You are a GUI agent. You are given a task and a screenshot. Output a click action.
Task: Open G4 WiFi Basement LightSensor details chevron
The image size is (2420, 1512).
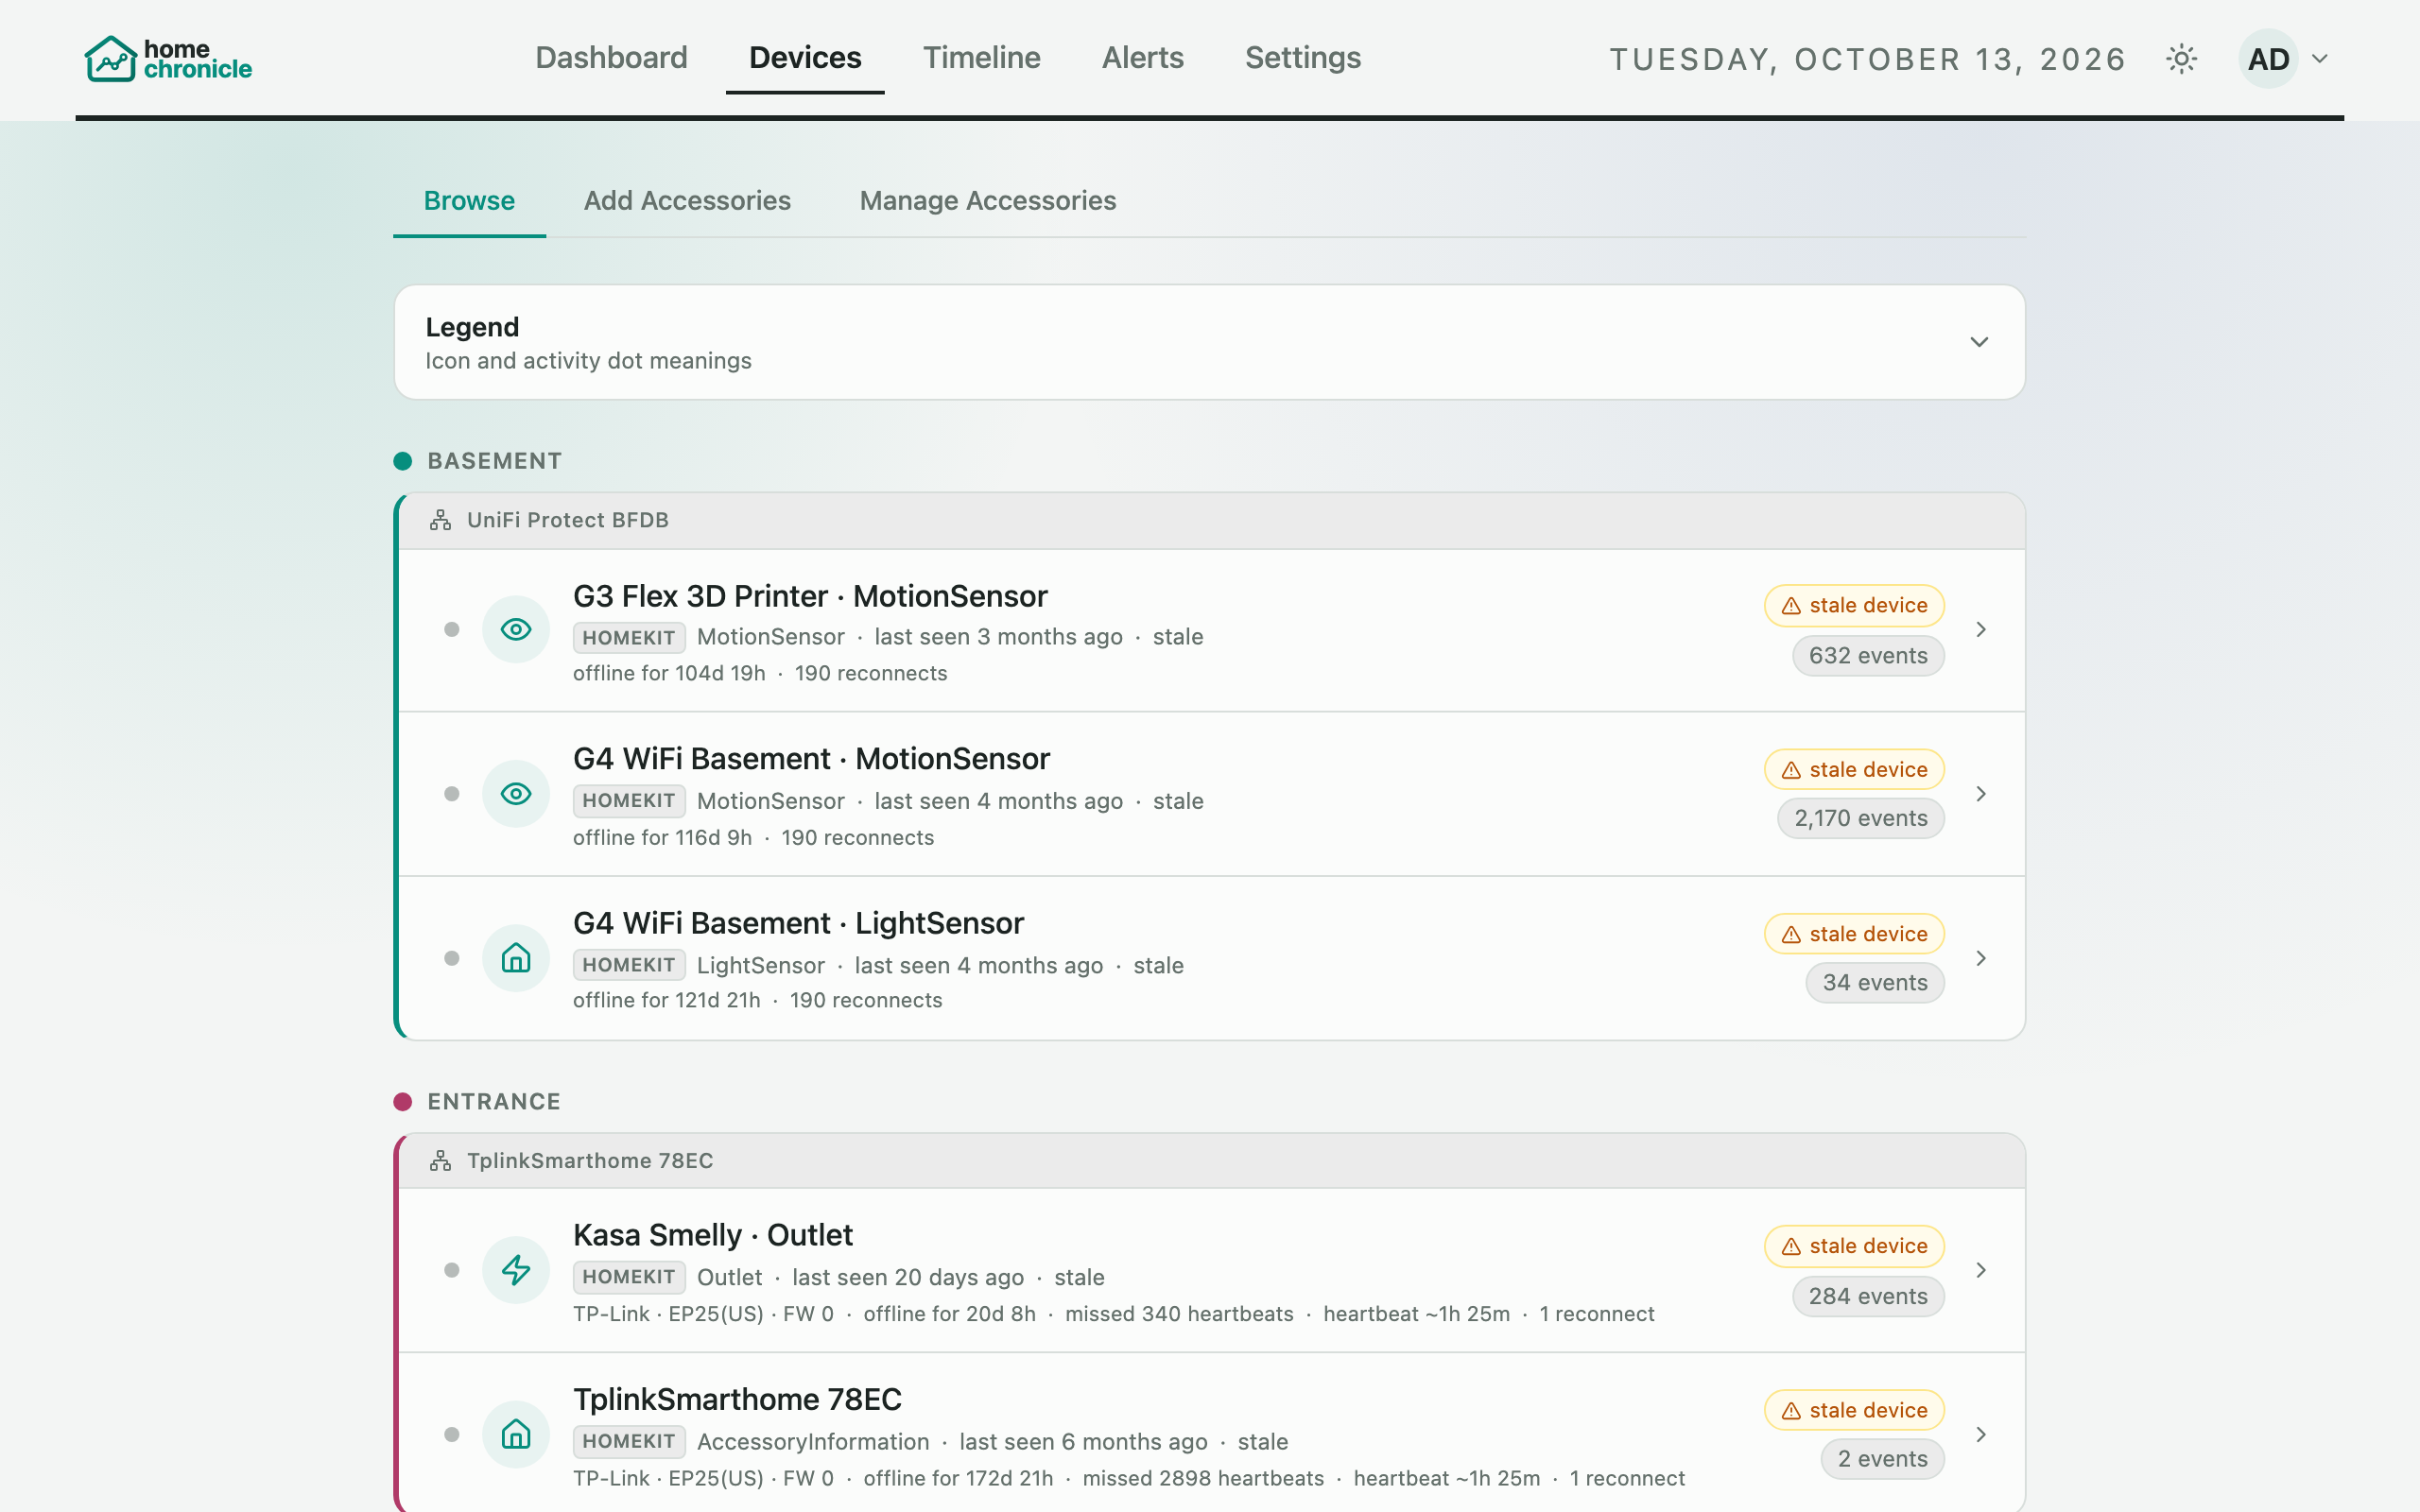coord(1981,958)
